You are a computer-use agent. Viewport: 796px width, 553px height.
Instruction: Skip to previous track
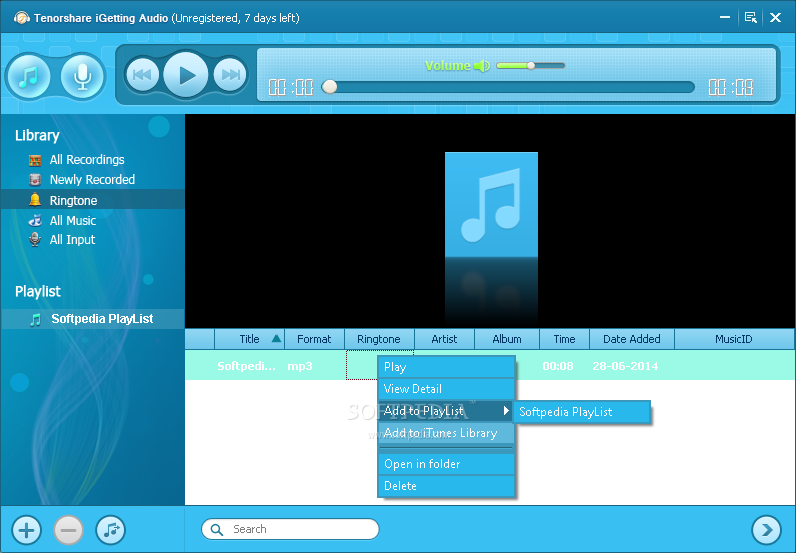pyautogui.click(x=142, y=75)
